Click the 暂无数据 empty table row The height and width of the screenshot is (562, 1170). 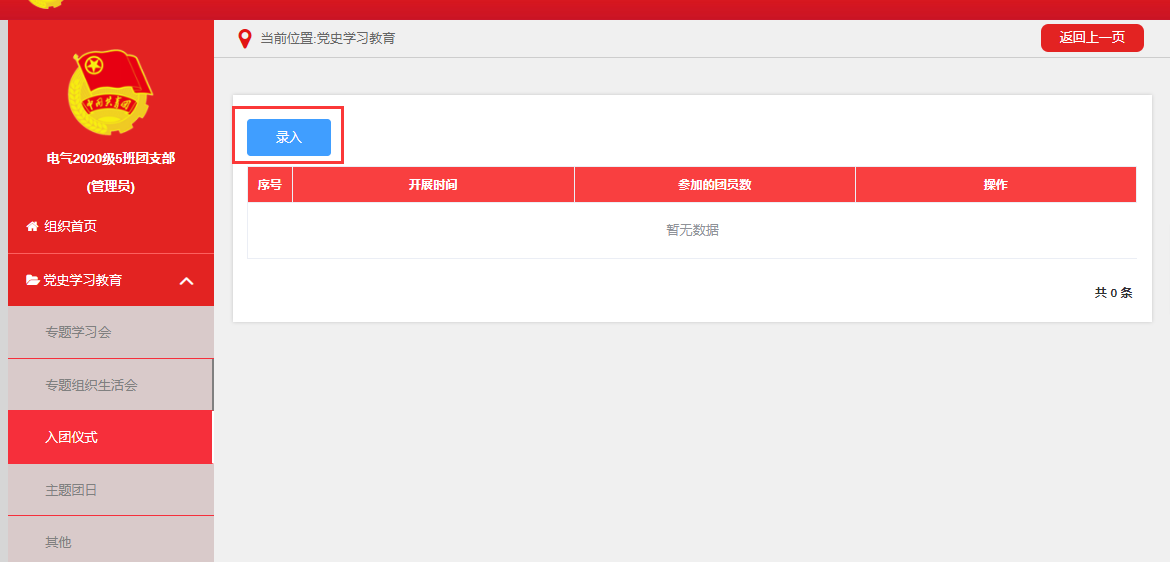click(x=692, y=230)
